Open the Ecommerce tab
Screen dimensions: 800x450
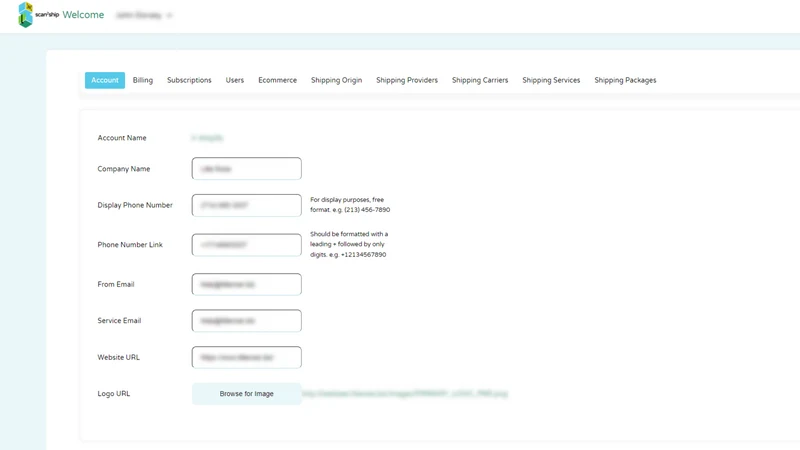278,80
